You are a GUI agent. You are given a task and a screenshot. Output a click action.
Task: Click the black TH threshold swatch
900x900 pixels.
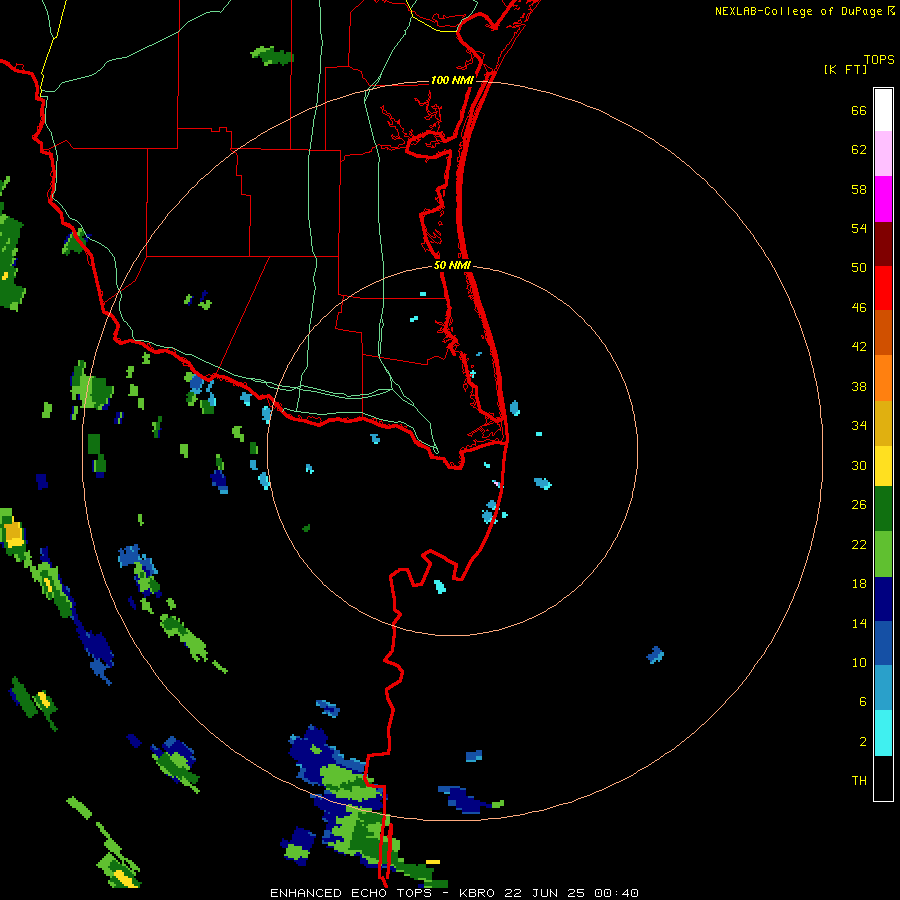coord(883,778)
